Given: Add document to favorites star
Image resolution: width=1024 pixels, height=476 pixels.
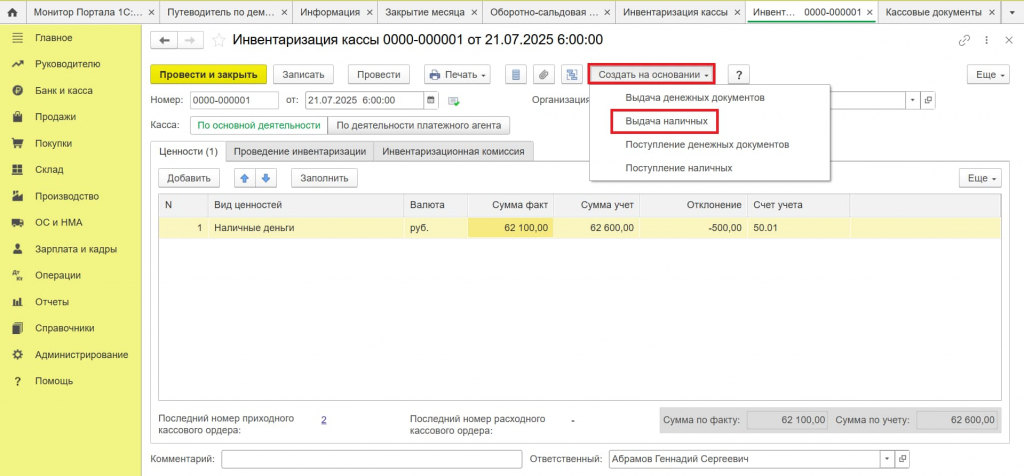Looking at the screenshot, I should click(219, 40).
